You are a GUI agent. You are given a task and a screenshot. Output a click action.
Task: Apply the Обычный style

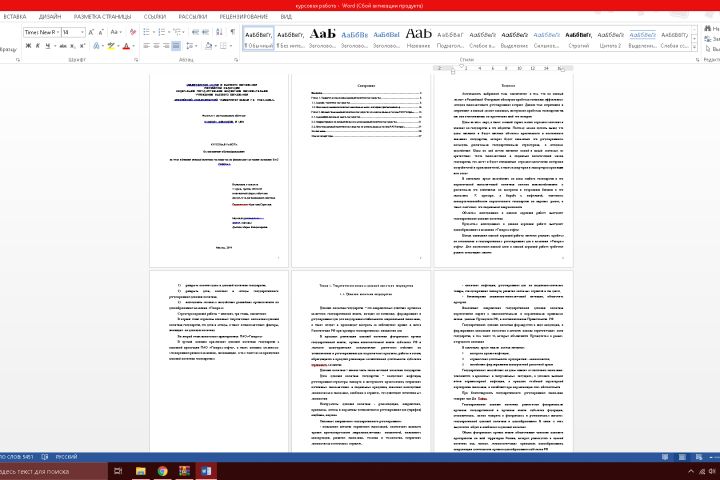pos(259,39)
